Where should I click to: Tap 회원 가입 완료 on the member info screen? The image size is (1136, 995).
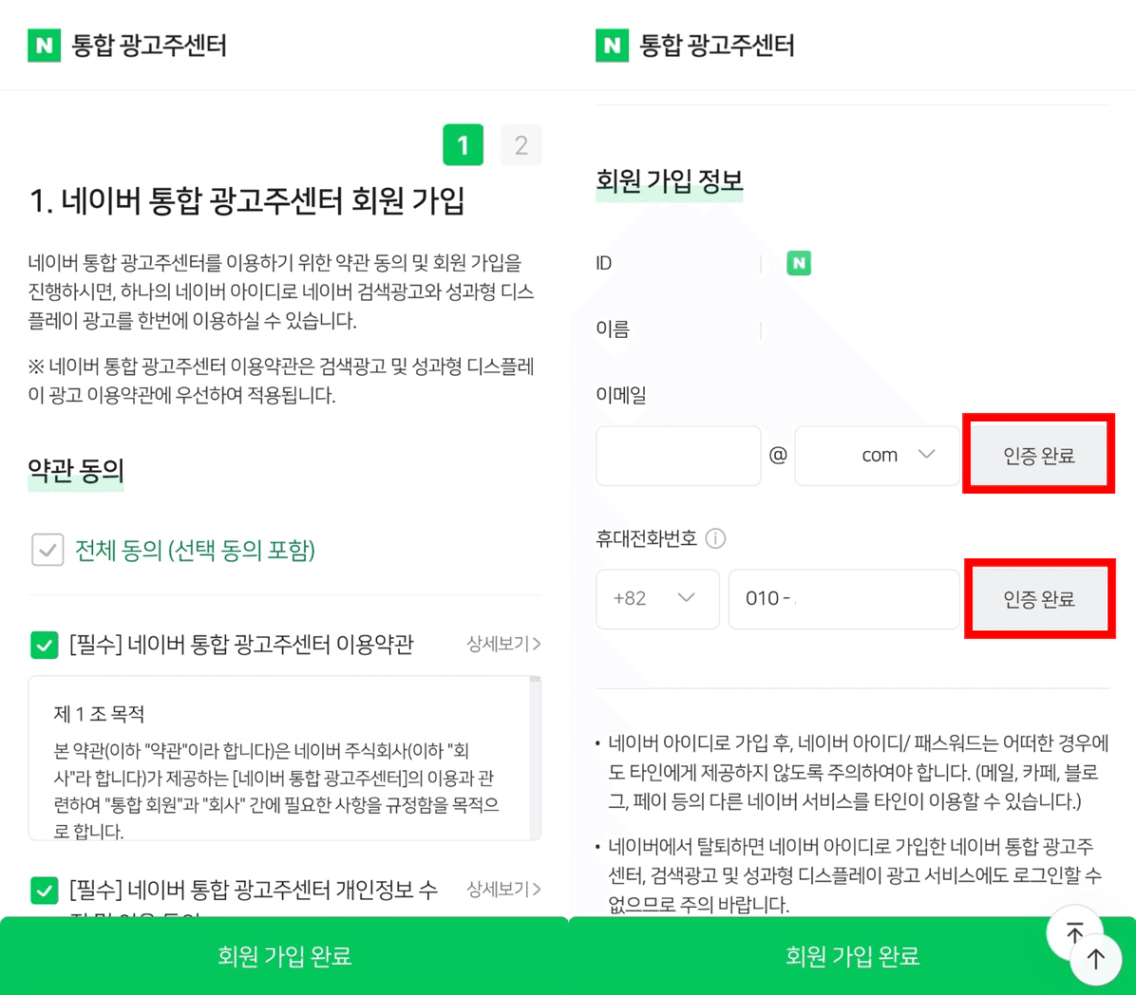tap(852, 956)
